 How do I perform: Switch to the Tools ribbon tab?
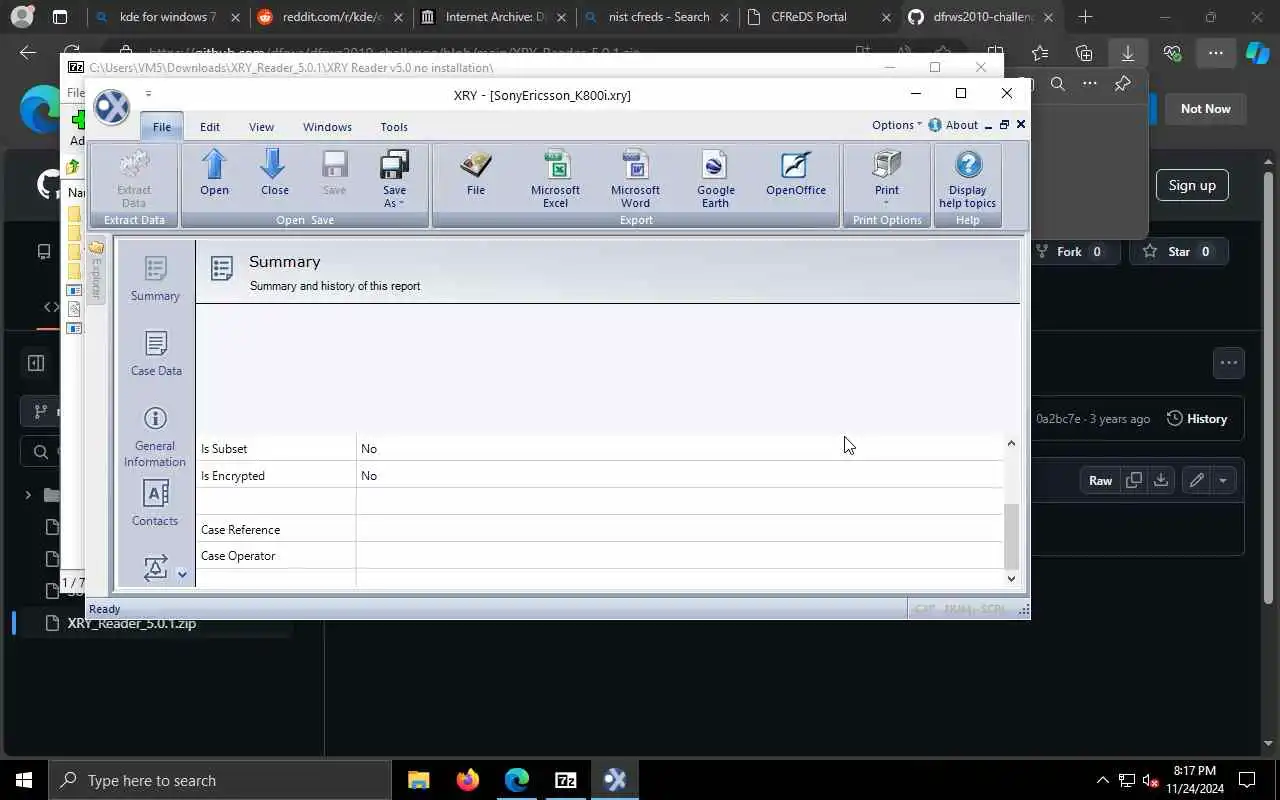[x=394, y=127]
